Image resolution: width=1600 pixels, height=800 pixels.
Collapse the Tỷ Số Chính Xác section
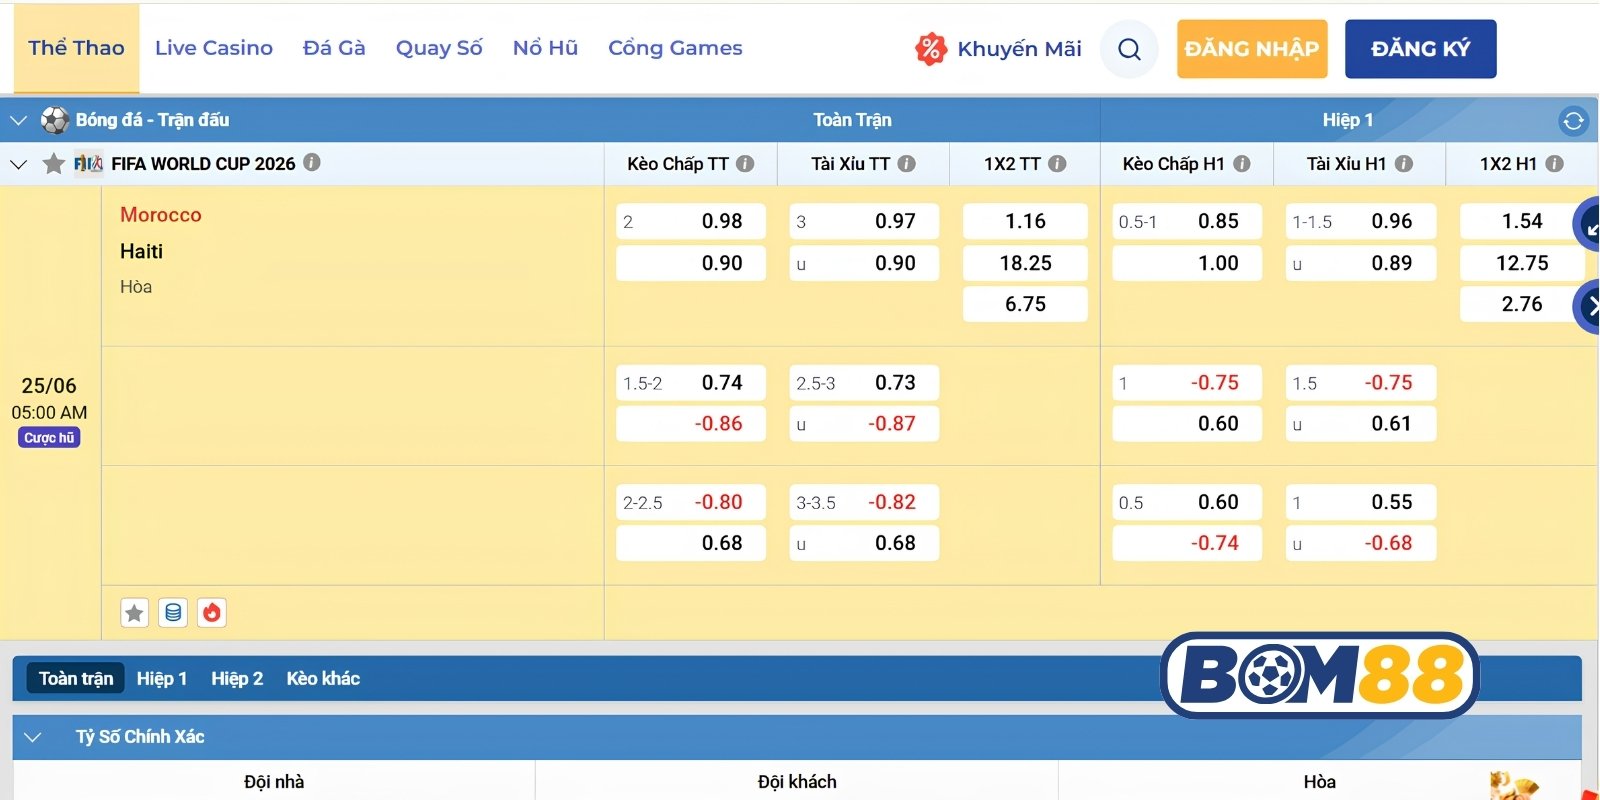point(32,737)
